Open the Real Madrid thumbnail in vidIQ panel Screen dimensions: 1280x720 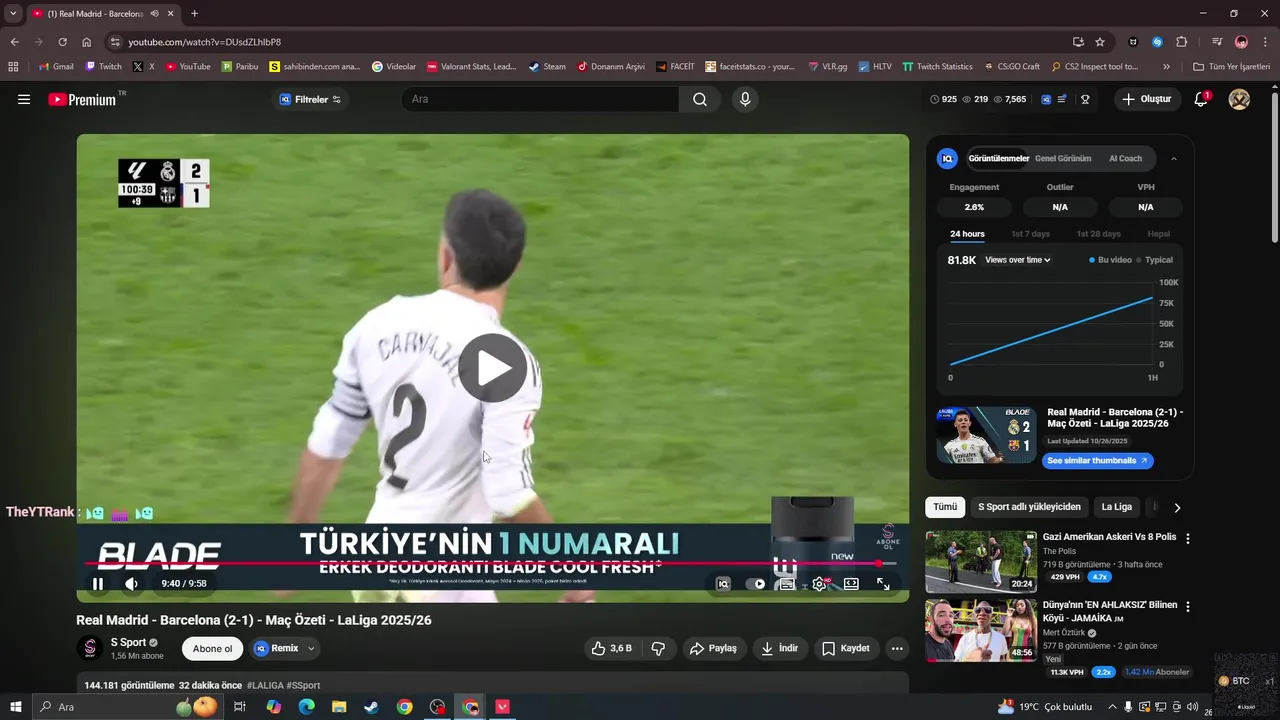[x=986, y=435]
